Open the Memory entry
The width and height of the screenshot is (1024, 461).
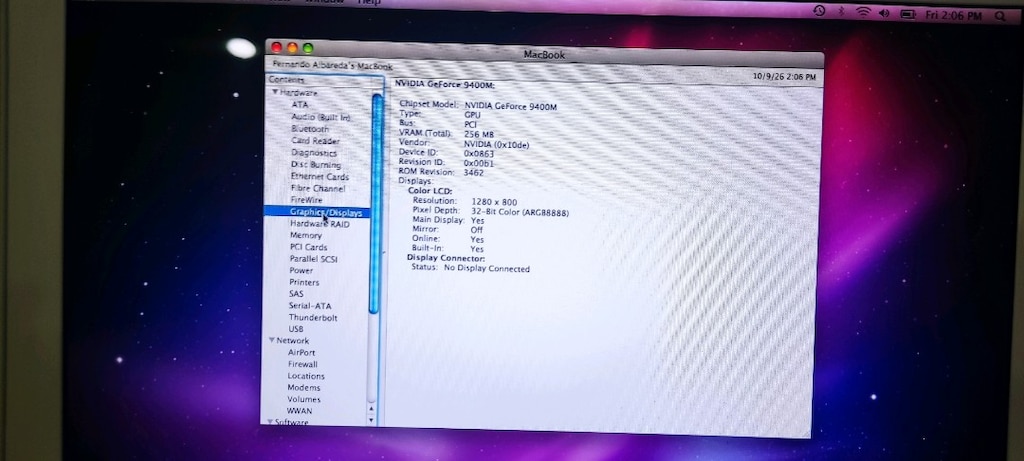(306, 235)
